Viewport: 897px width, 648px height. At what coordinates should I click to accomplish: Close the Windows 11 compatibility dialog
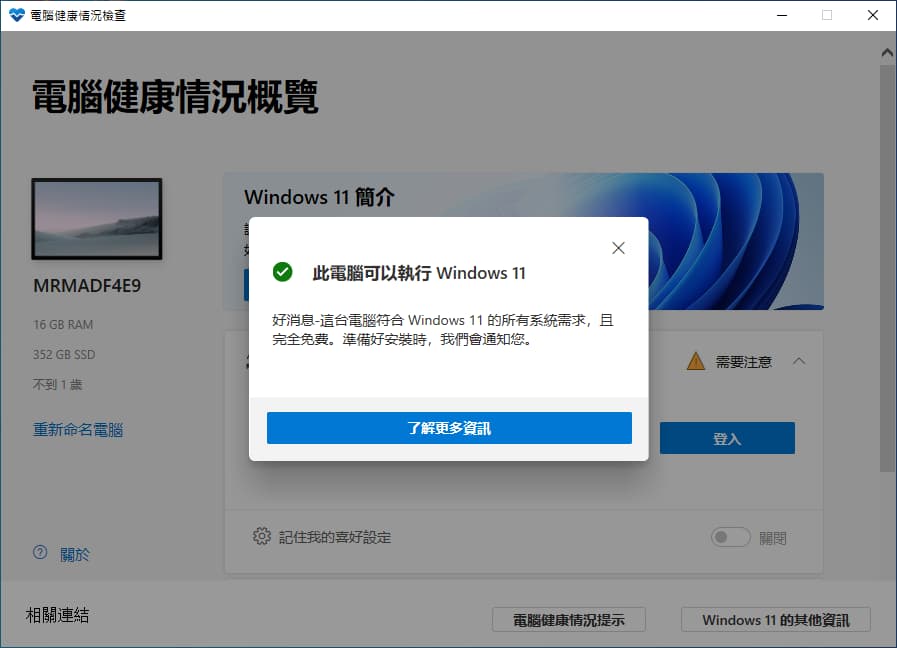618,248
